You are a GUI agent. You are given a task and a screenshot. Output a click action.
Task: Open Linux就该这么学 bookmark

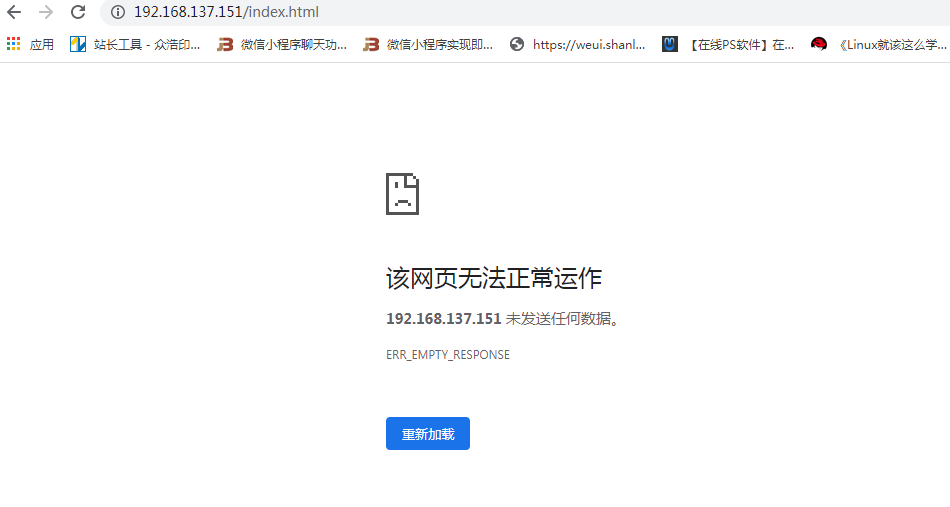pyautogui.click(x=880, y=44)
